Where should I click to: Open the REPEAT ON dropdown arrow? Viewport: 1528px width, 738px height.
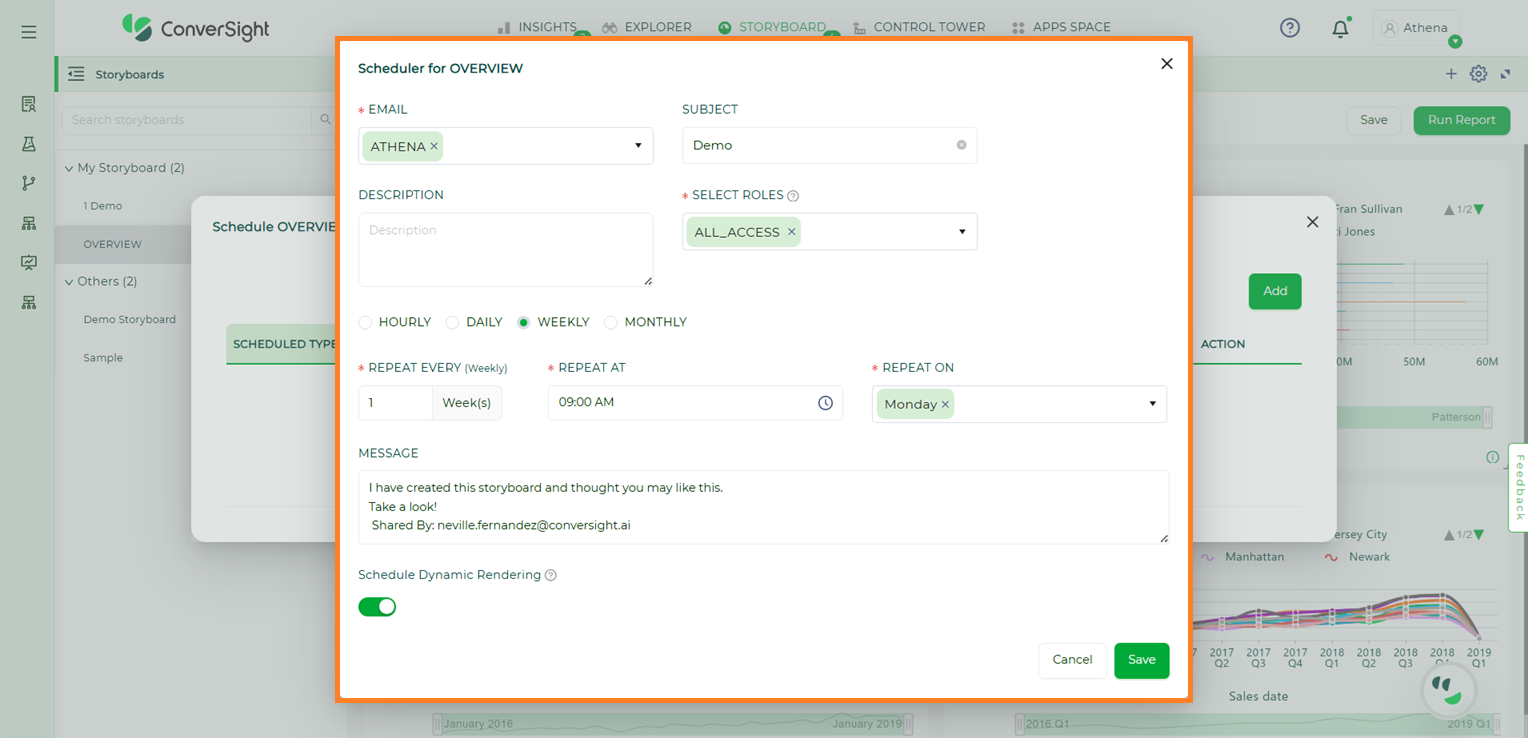tap(1152, 404)
